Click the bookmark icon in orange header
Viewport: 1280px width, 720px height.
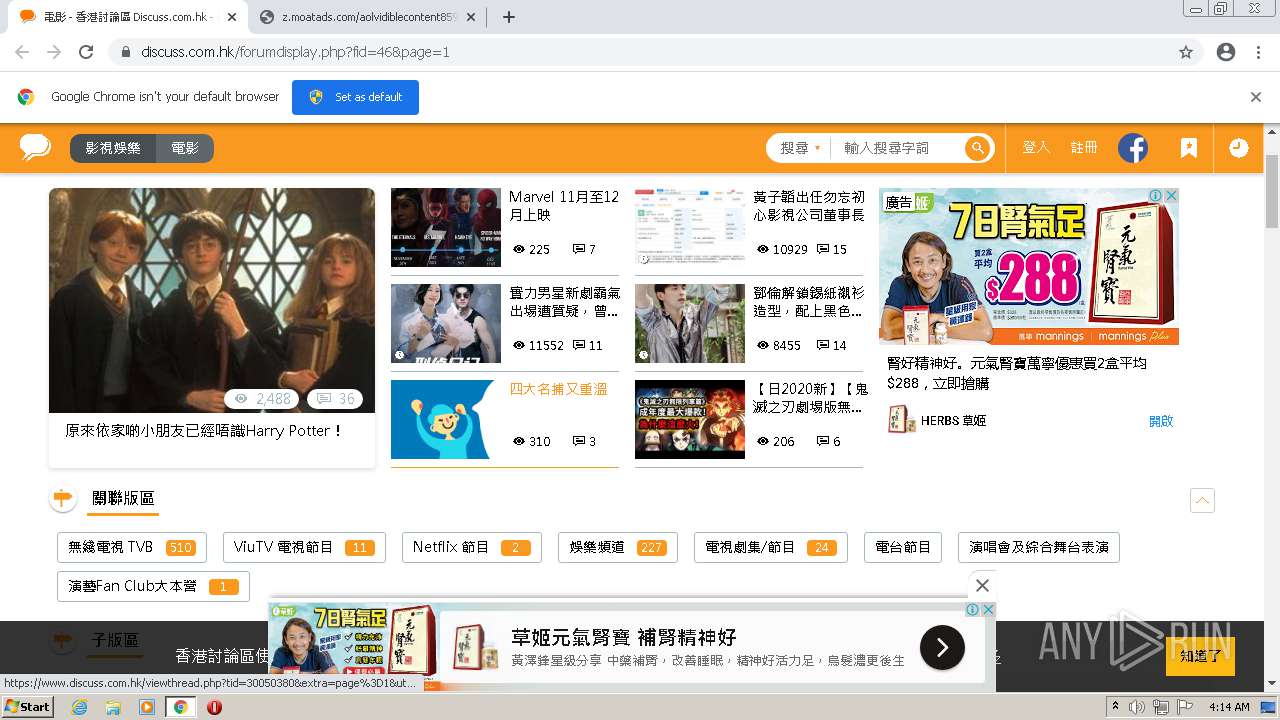pos(1188,148)
